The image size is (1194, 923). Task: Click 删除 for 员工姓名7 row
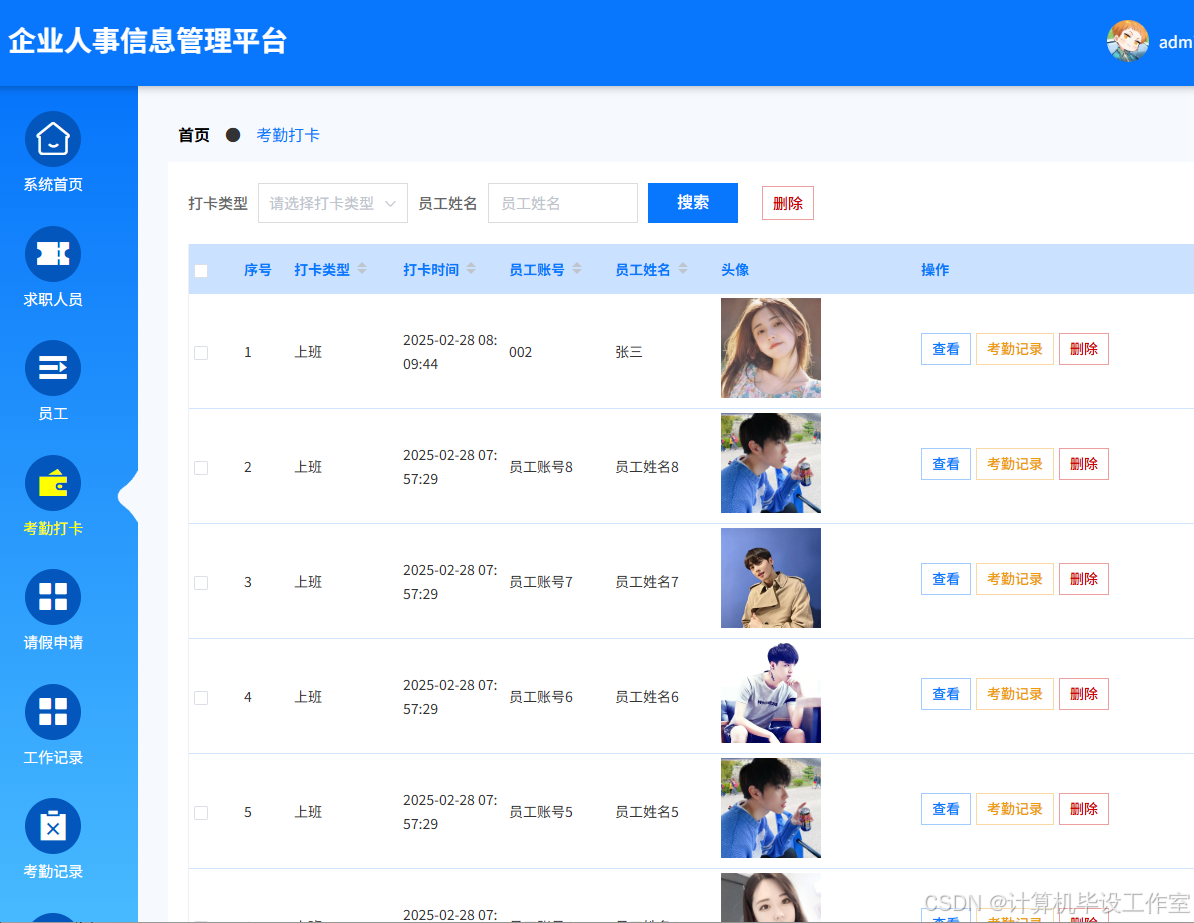[x=1084, y=579]
